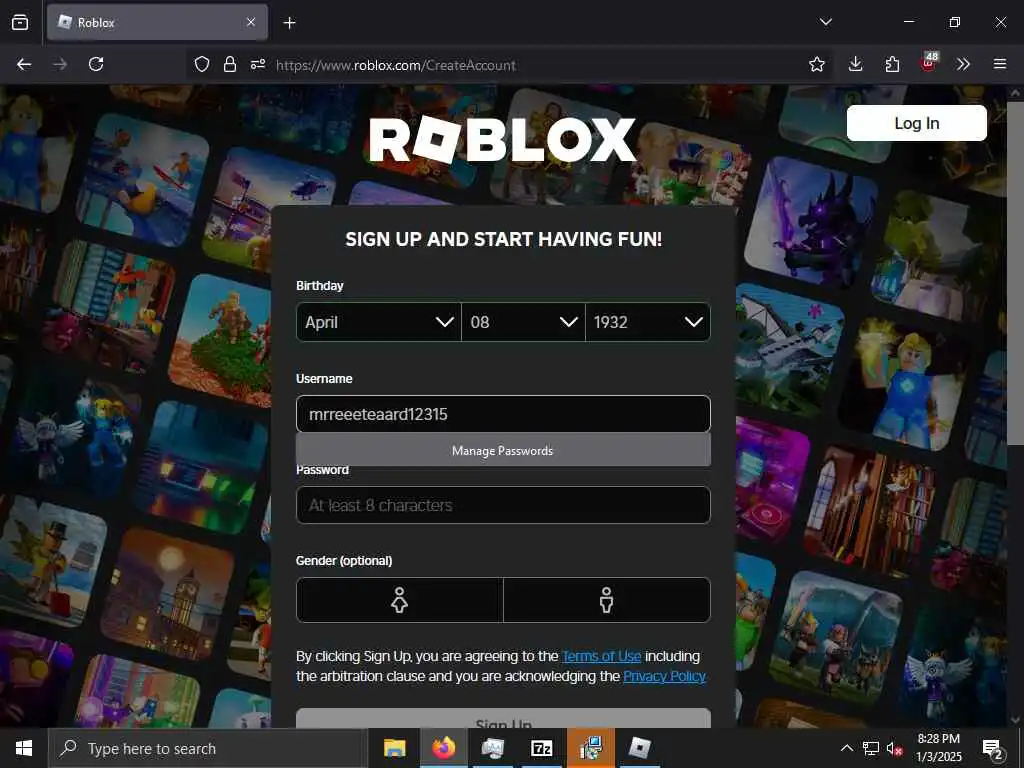Click the Roblox logo
The height and width of the screenshot is (768, 1024).
click(x=502, y=139)
